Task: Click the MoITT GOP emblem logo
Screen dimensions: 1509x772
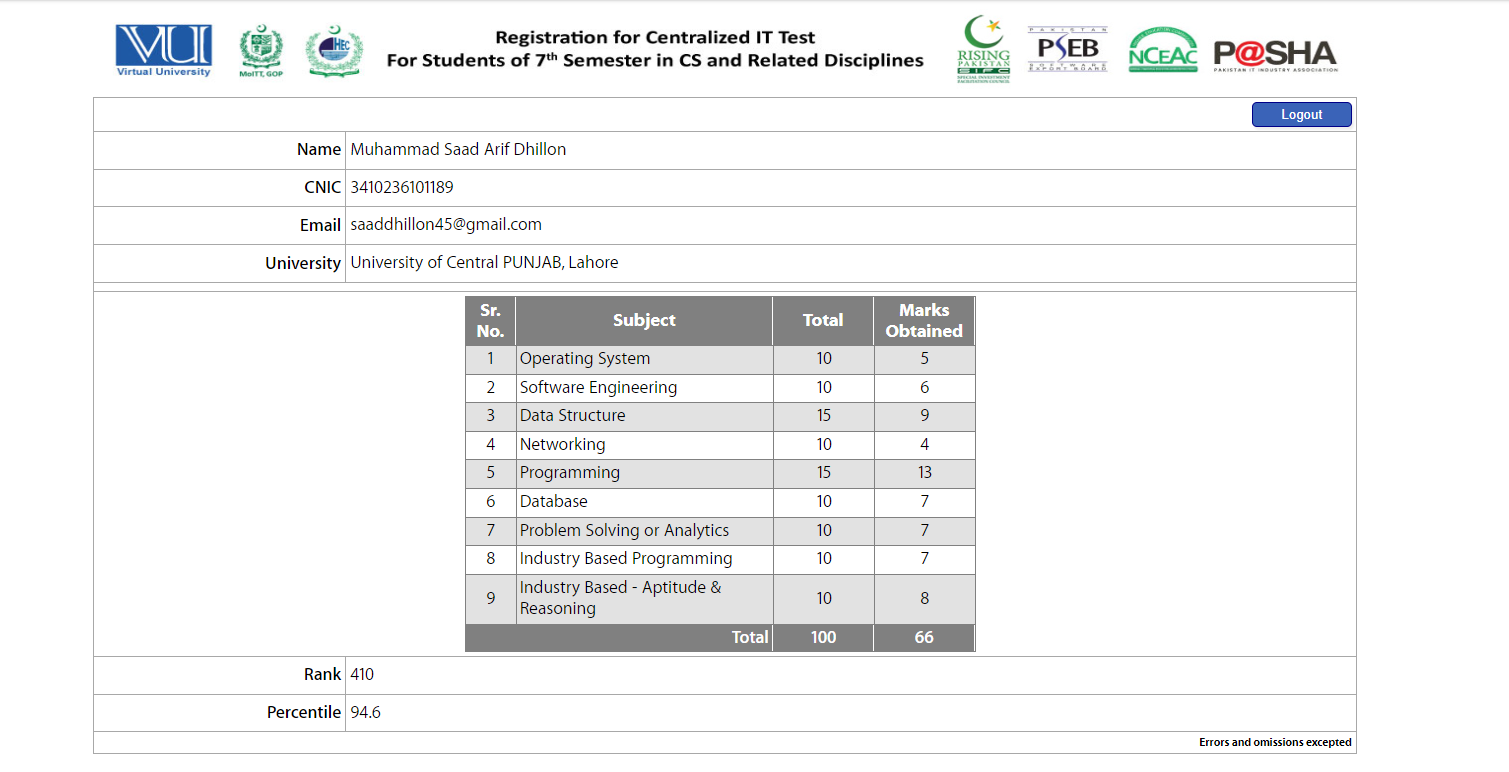Action: [x=261, y=52]
